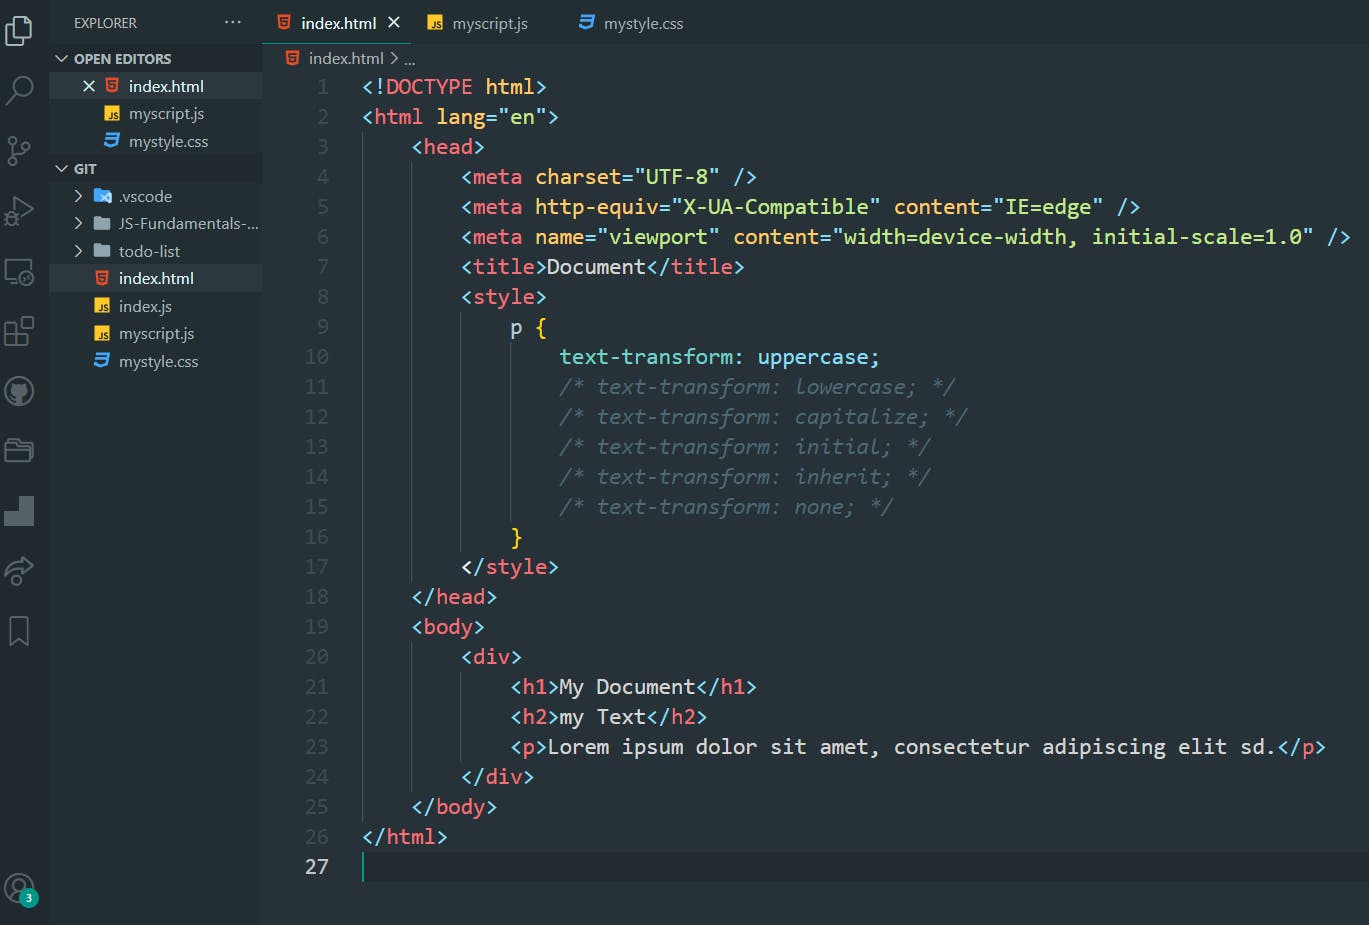Click the 'uppercase' value in line 10

(x=812, y=357)
